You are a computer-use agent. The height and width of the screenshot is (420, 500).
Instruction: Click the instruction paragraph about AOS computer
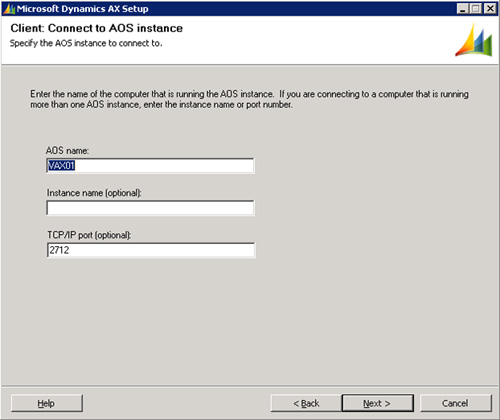pos(249,99)
